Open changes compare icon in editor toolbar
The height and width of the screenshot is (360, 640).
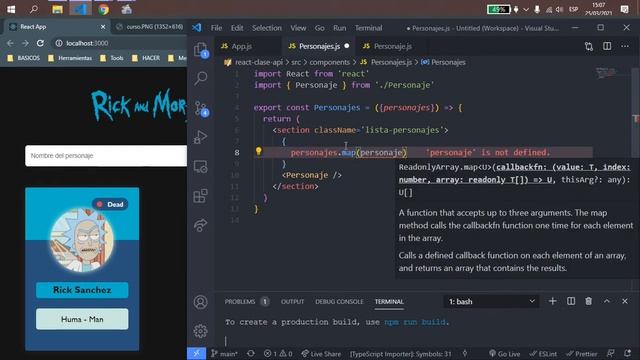[x=589, y=46]
